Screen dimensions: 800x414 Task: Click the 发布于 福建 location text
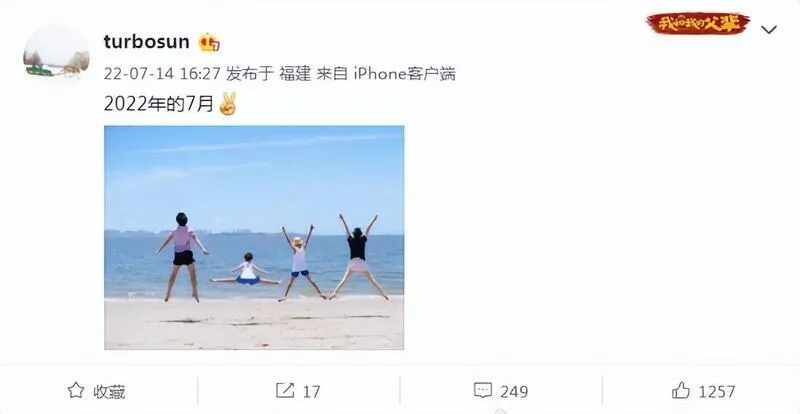pyautogui.click(x=268, y=74)
